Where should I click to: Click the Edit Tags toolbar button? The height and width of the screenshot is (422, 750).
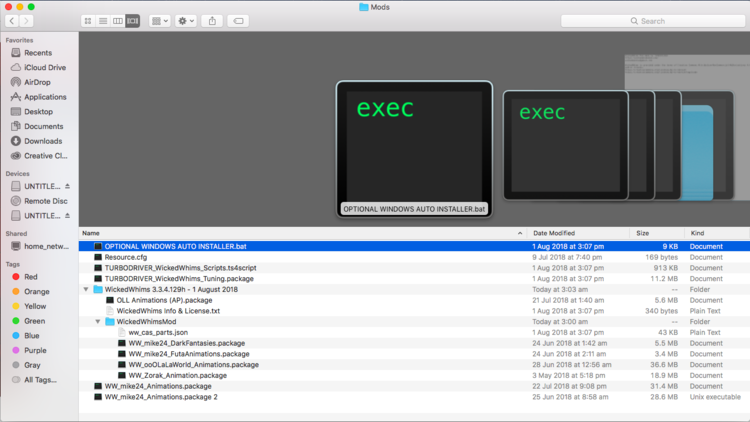click(x=238, y=21)
